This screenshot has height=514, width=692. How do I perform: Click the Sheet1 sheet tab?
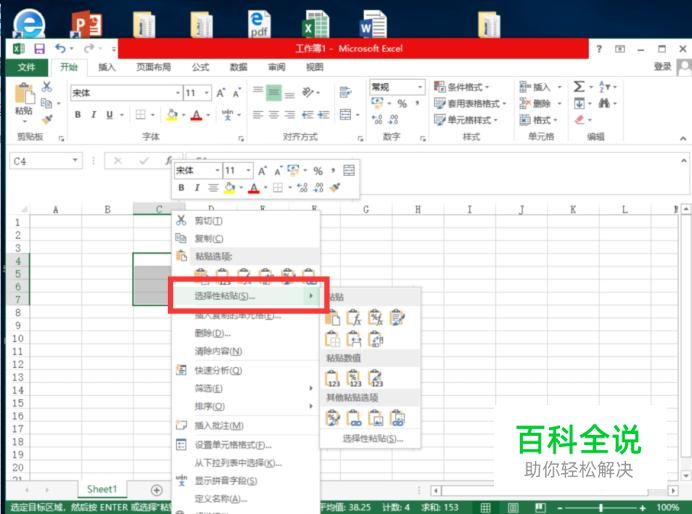pos(102,489)
